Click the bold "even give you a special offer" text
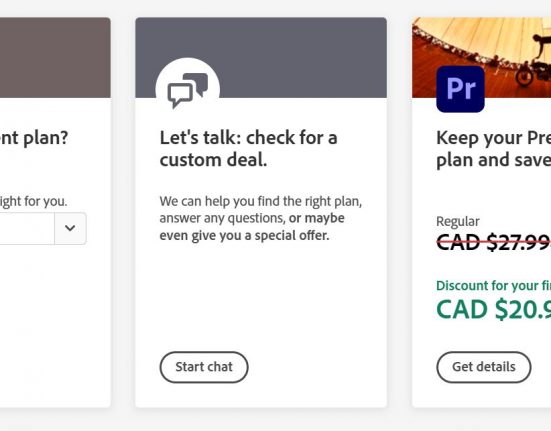The width and height of the screenshot is (551, 431). (244, 235)
